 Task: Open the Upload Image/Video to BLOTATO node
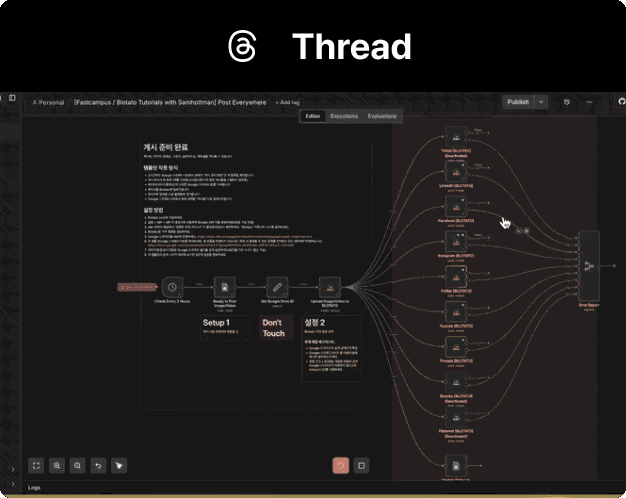(330, 287)
